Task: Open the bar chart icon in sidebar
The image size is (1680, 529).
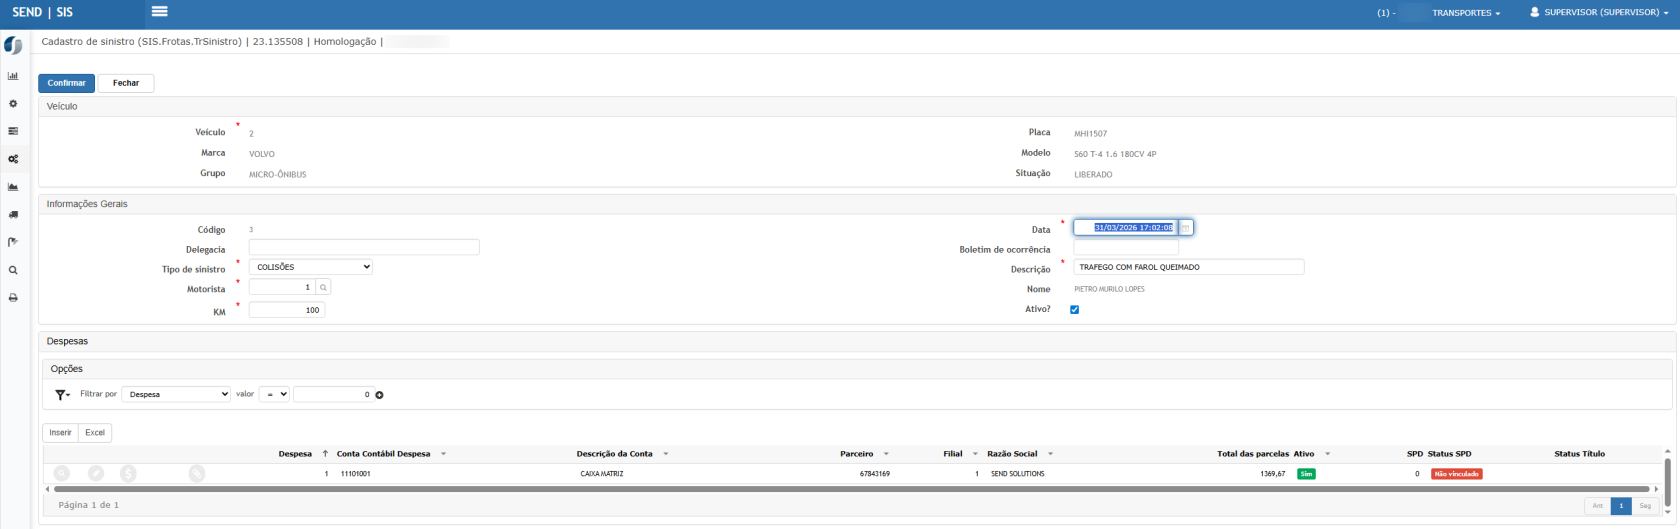Action: pos(13,76)
